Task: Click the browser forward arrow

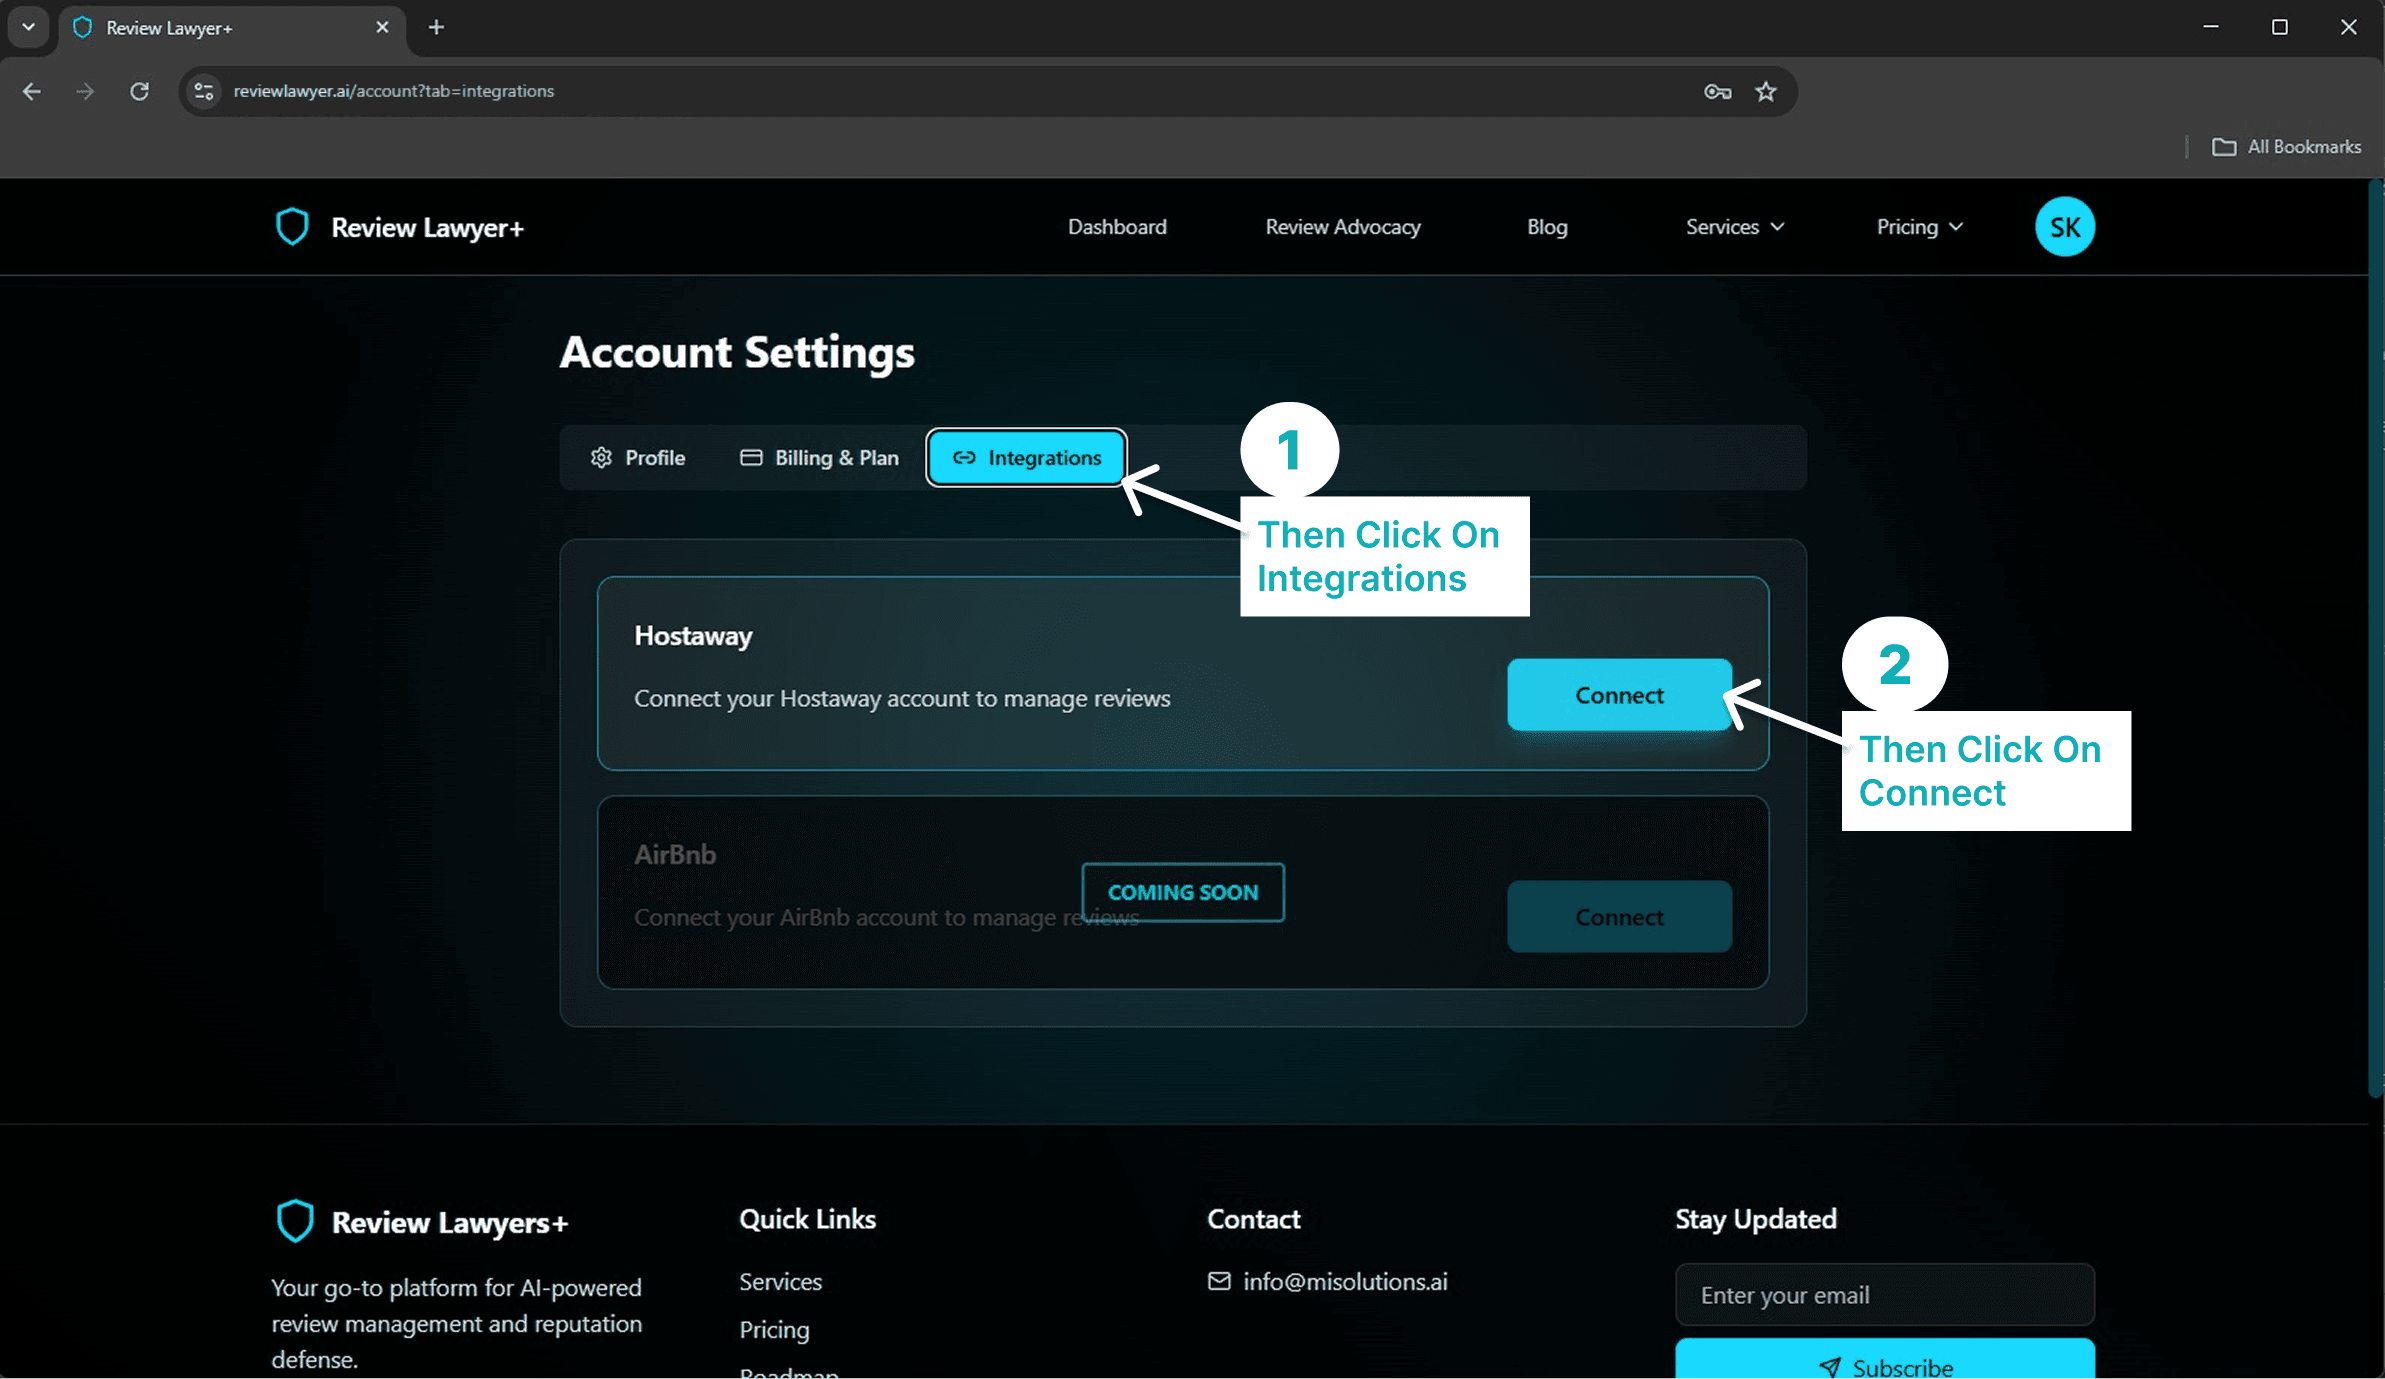Action: point(85,91)
